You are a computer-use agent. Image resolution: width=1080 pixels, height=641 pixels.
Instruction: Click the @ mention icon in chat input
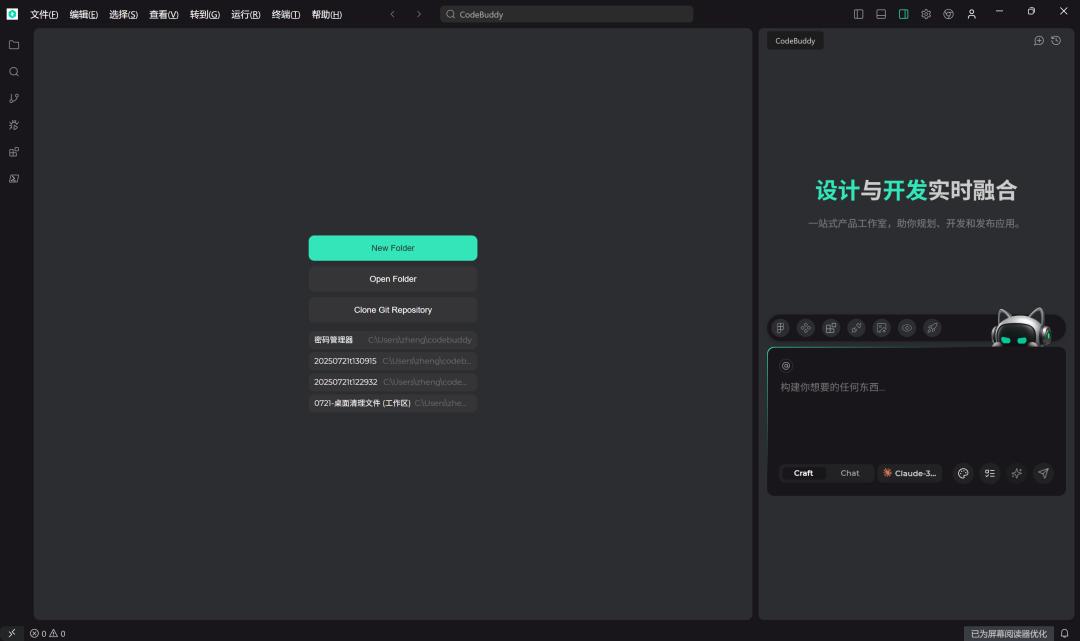pyautogui.click(x=786, y=366)
